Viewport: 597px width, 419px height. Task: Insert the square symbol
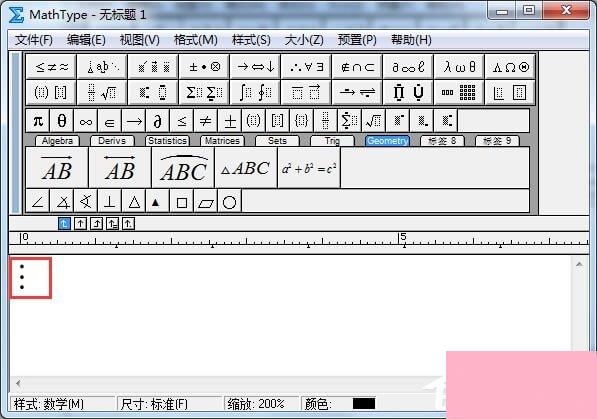[x=182, y=202]
